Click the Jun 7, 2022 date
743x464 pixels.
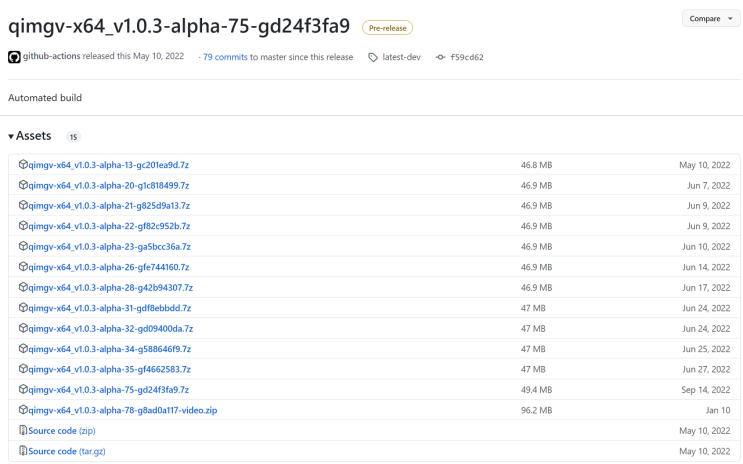[x=708, y=185]
